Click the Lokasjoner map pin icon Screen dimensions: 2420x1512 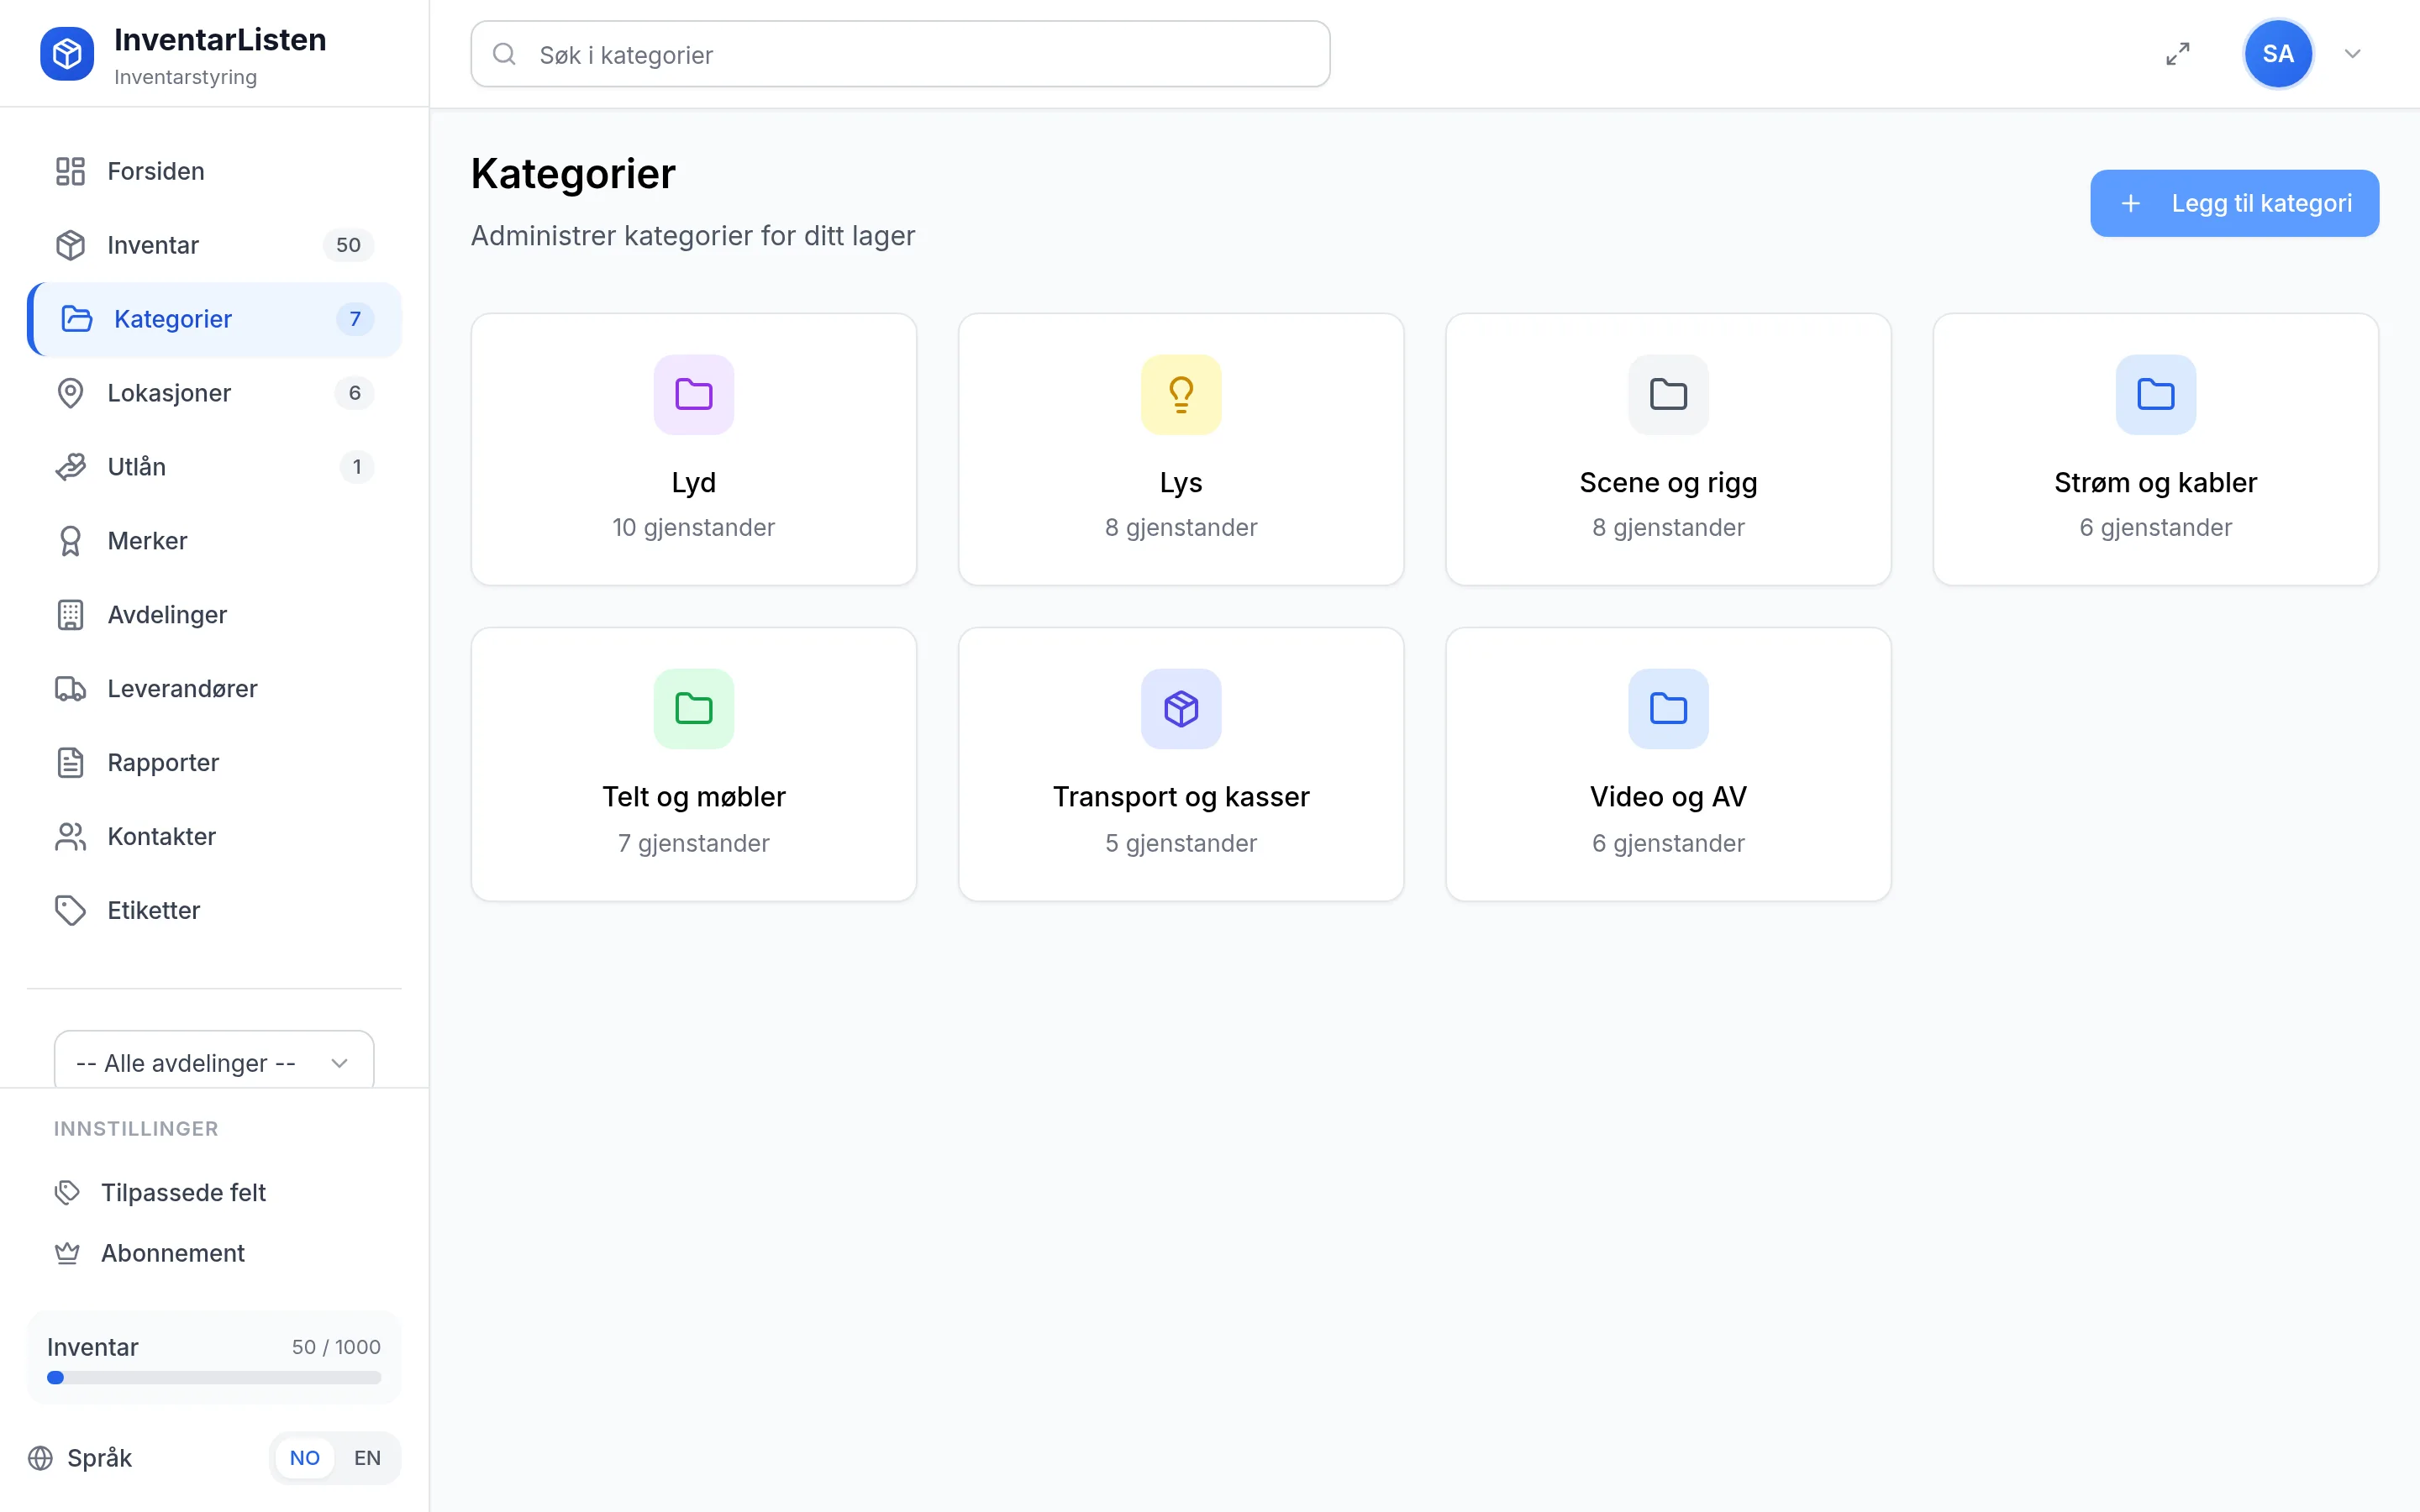click(70, 393)
